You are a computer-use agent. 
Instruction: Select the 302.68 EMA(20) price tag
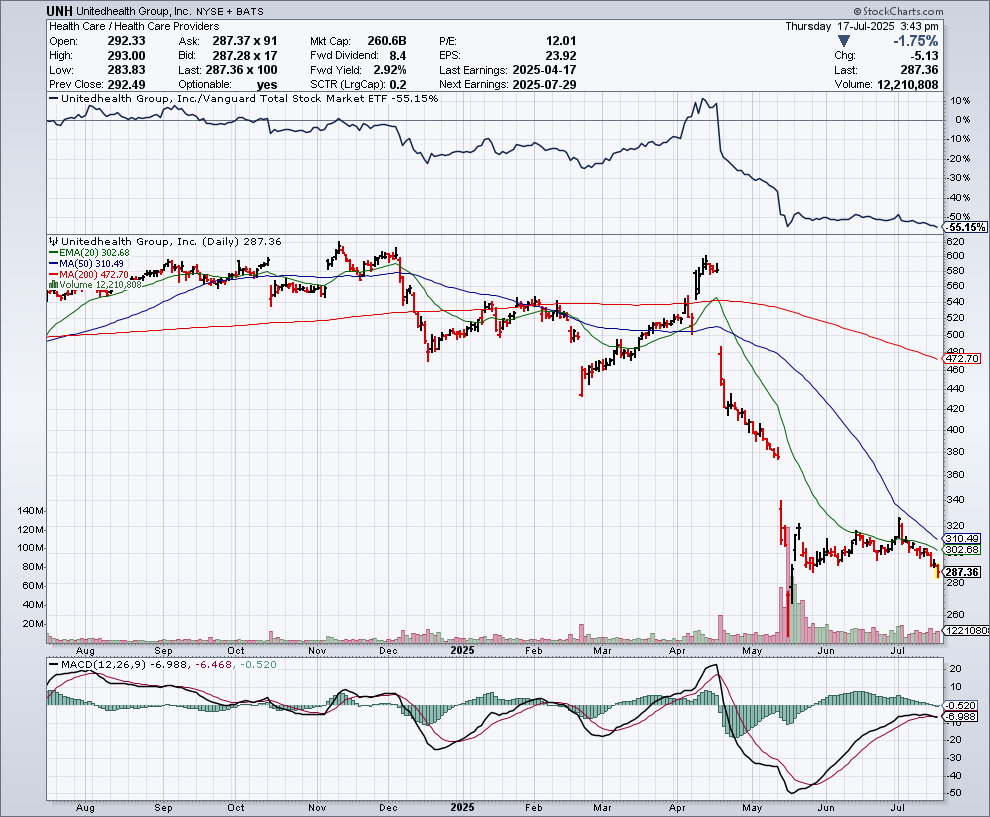click(x=962, y=550)
